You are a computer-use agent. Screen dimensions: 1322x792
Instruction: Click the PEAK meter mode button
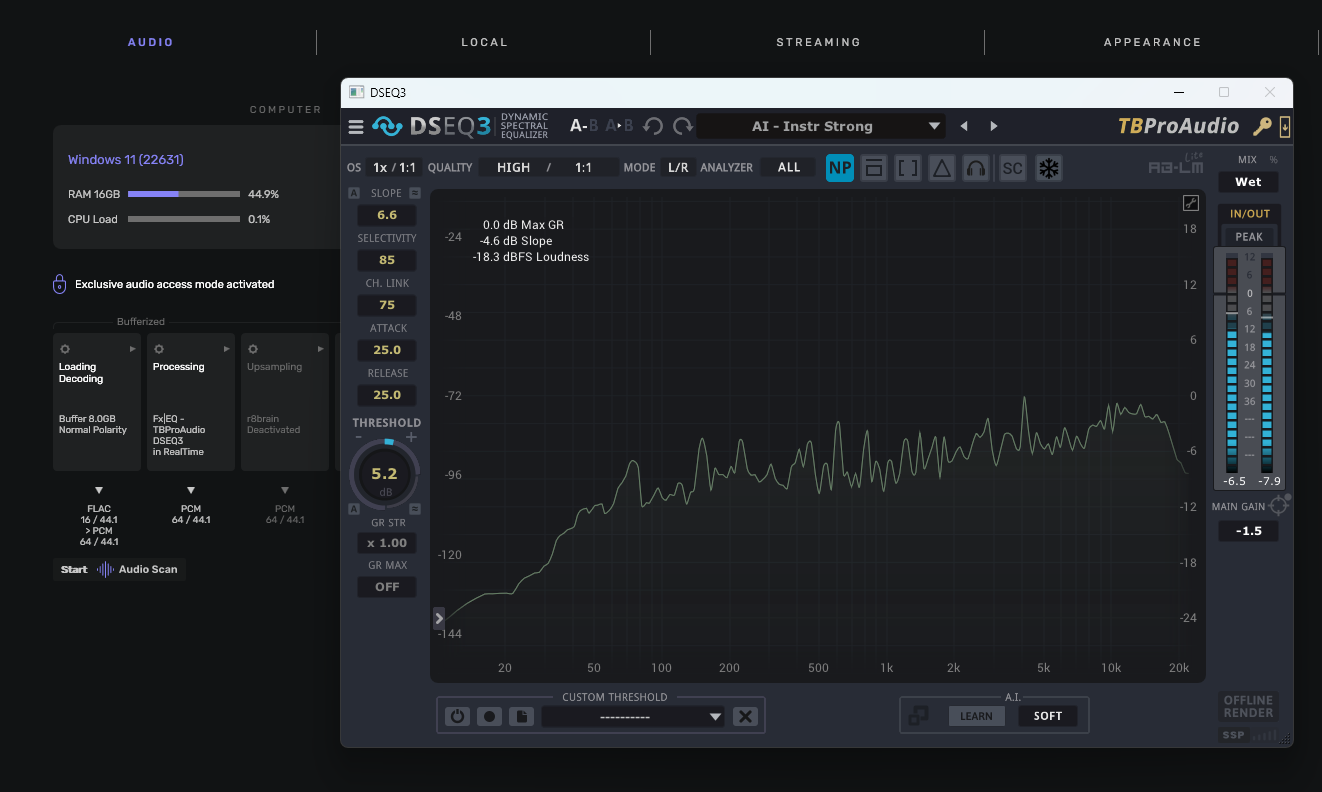(x=1249, y=237)
